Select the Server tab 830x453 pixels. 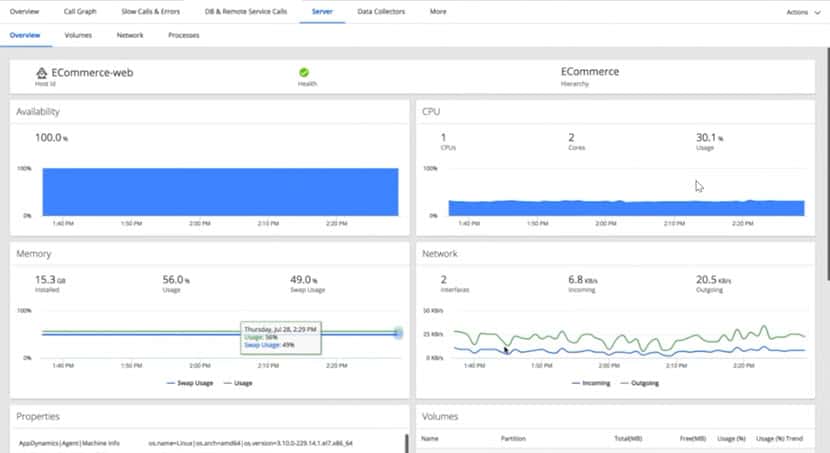coord(322,11)
